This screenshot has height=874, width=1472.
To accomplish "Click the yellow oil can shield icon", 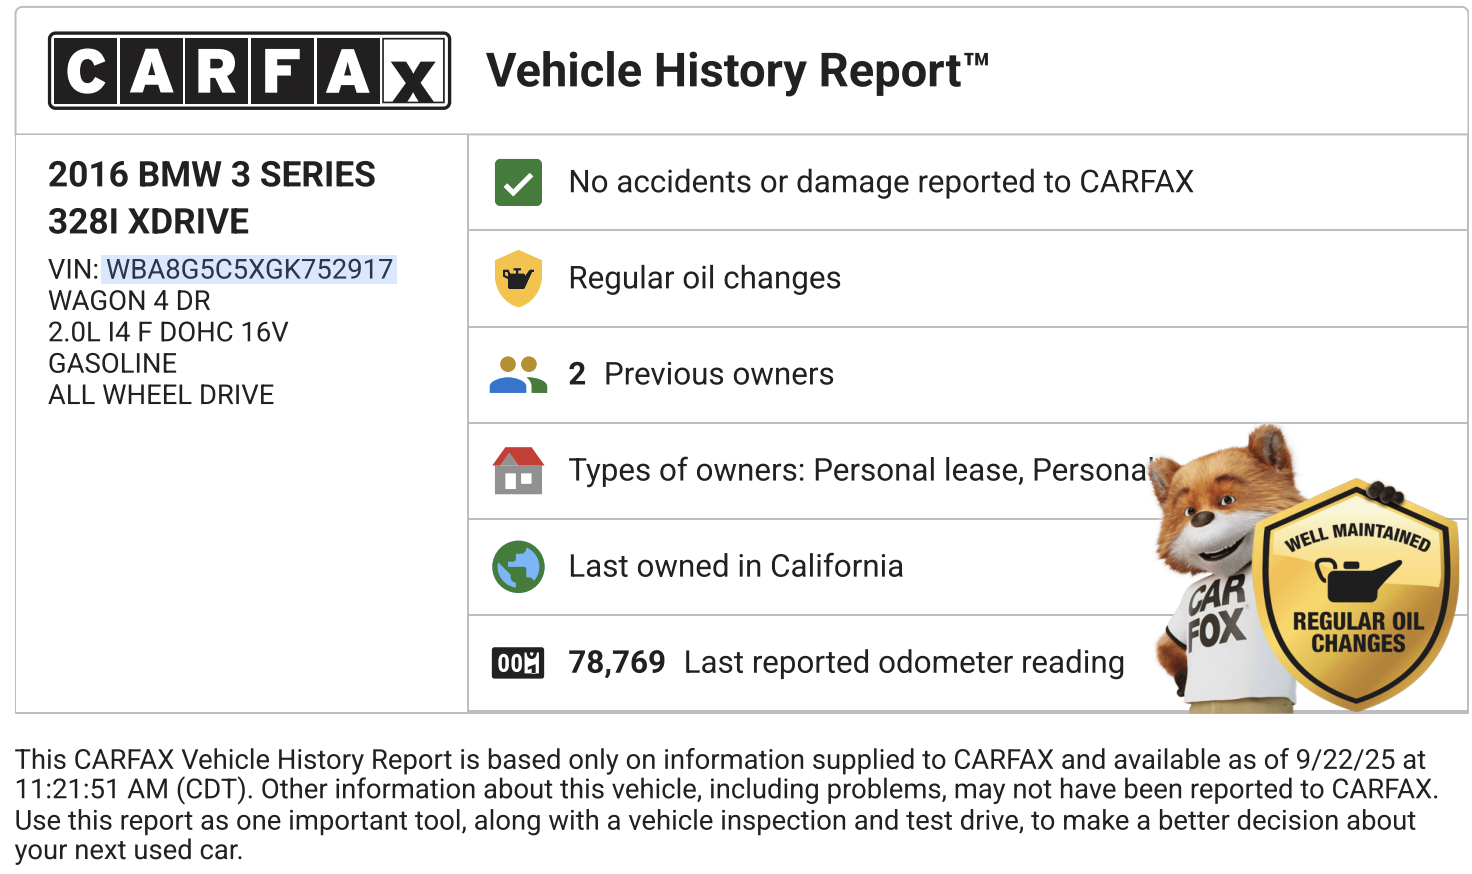I will coord(518,278).
